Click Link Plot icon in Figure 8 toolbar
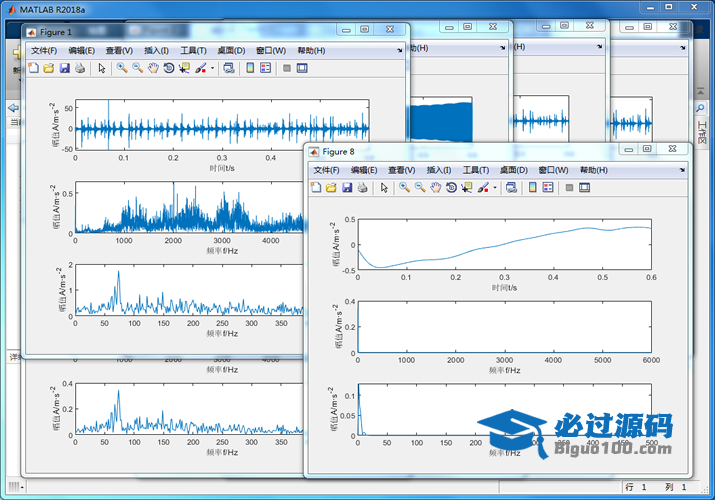This screenshot has height=500, width=715. pyautogui.click(x=512, y=188)
